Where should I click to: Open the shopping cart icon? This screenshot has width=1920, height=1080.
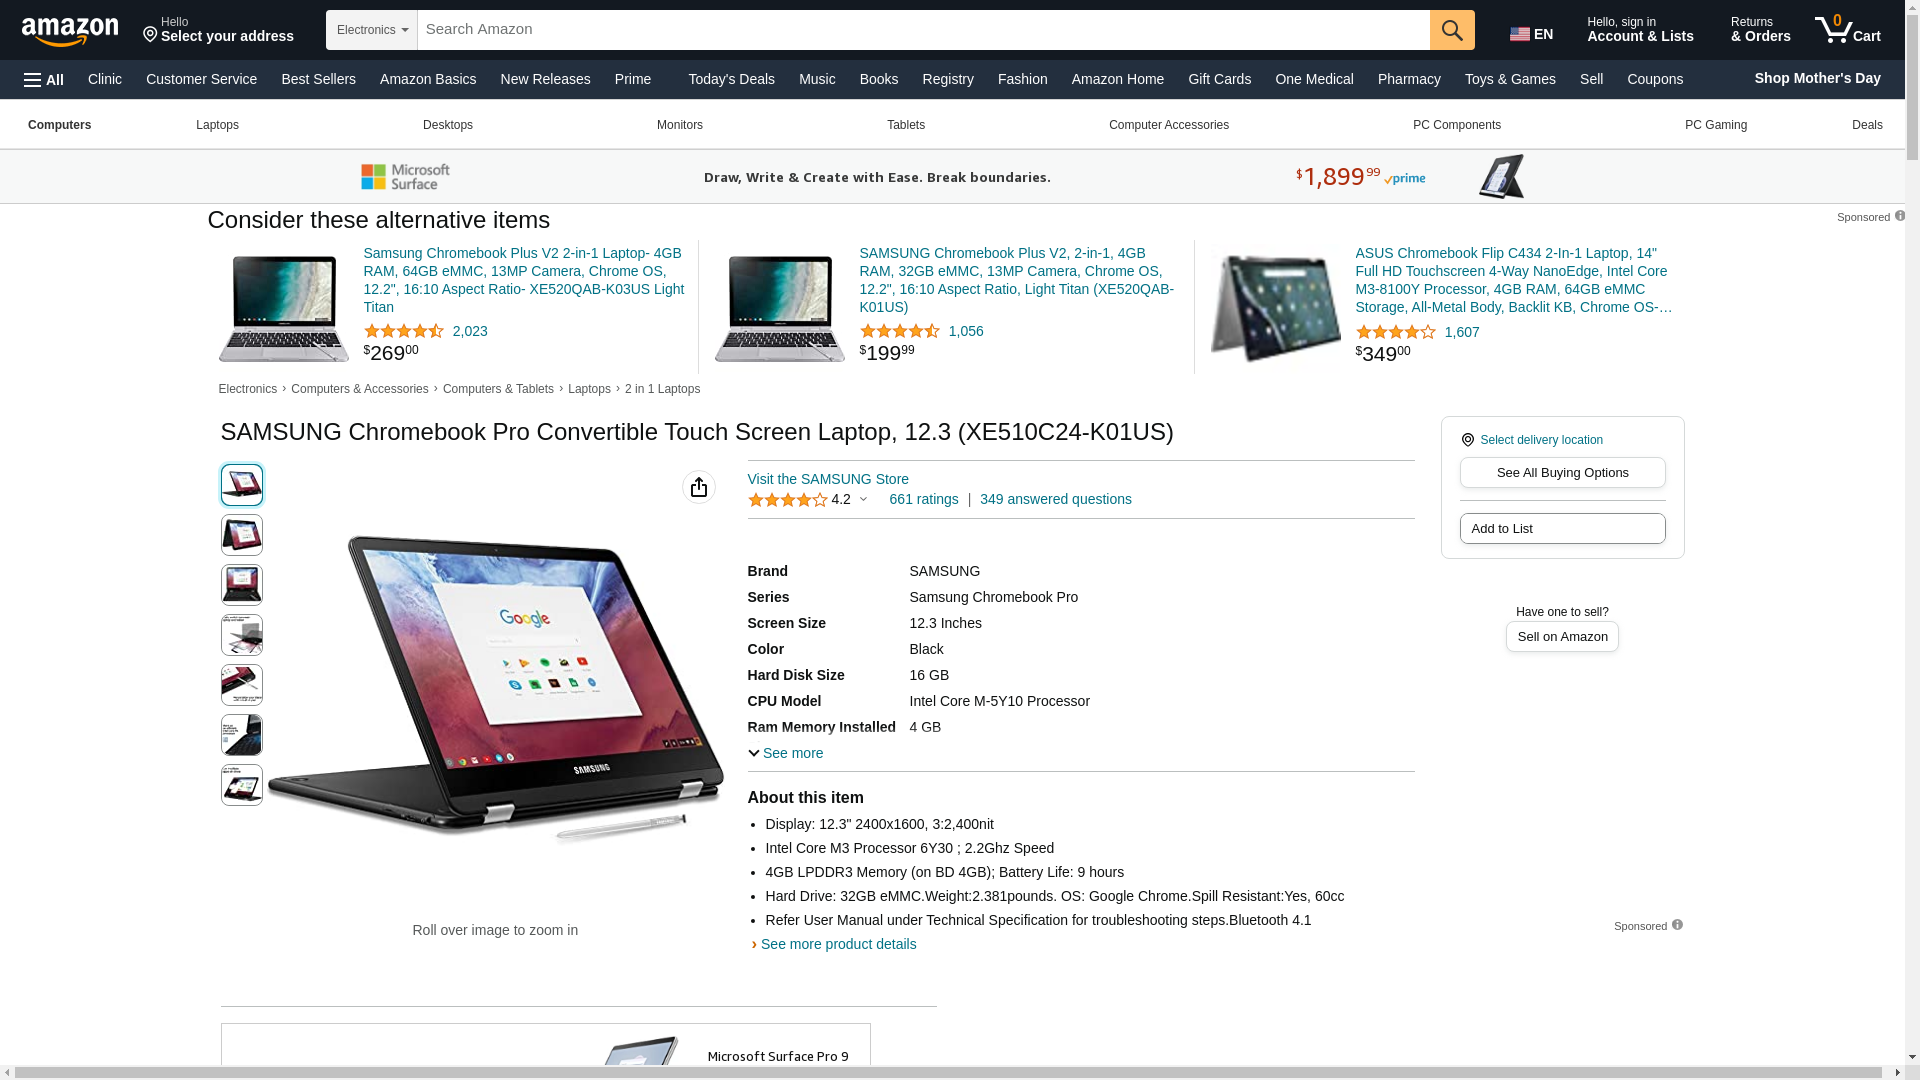click(1848, 30)
